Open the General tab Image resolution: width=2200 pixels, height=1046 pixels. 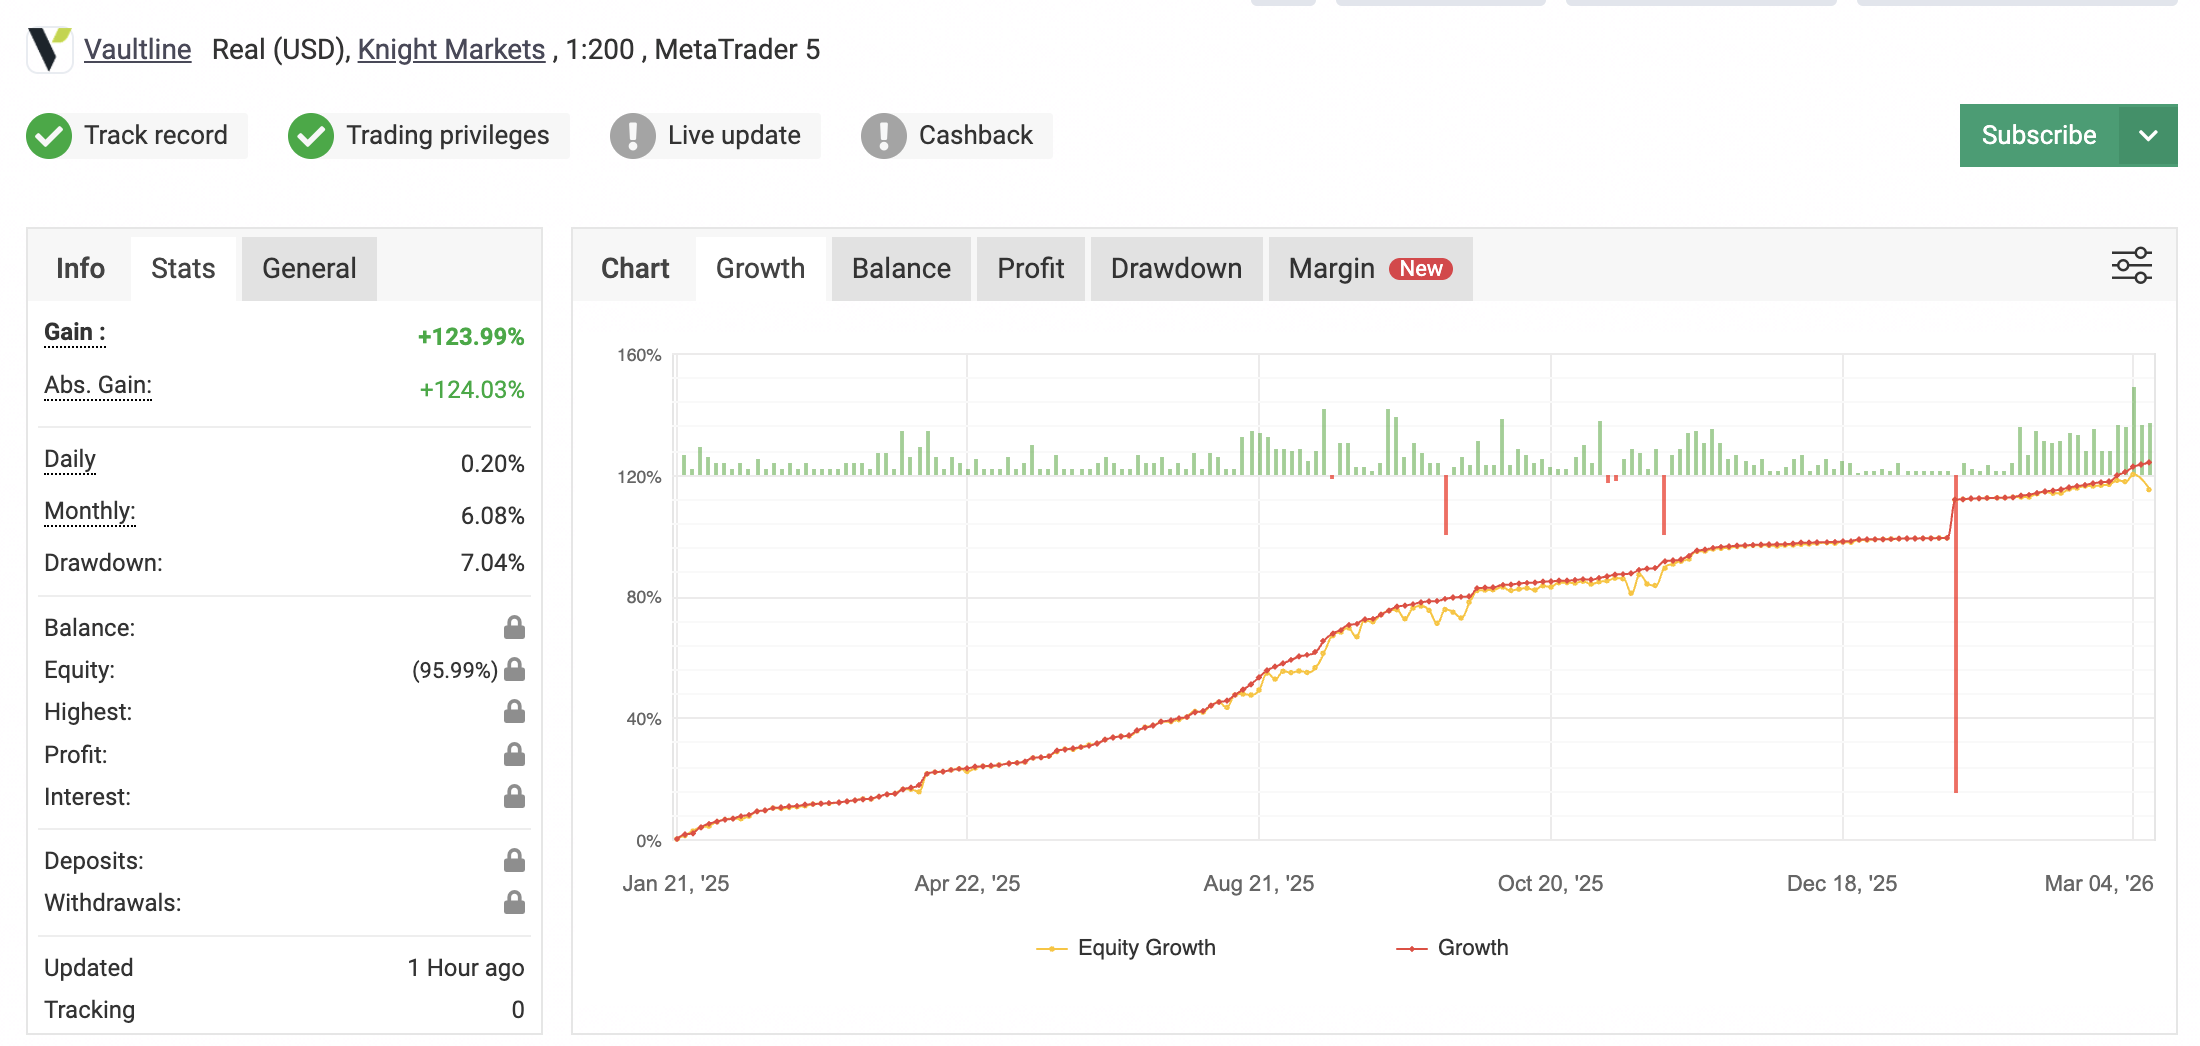(x=309, y=269)
